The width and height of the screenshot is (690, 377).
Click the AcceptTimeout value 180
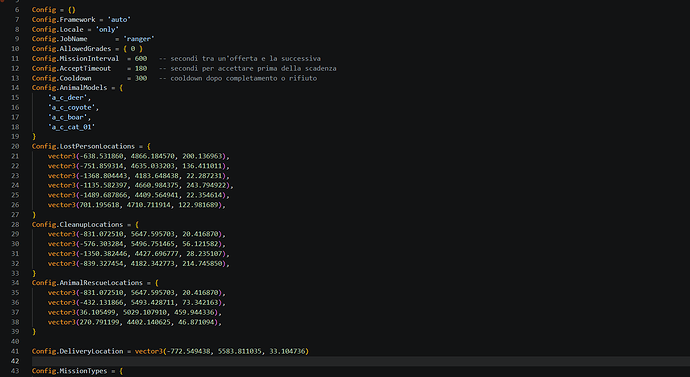pos(141,68)
